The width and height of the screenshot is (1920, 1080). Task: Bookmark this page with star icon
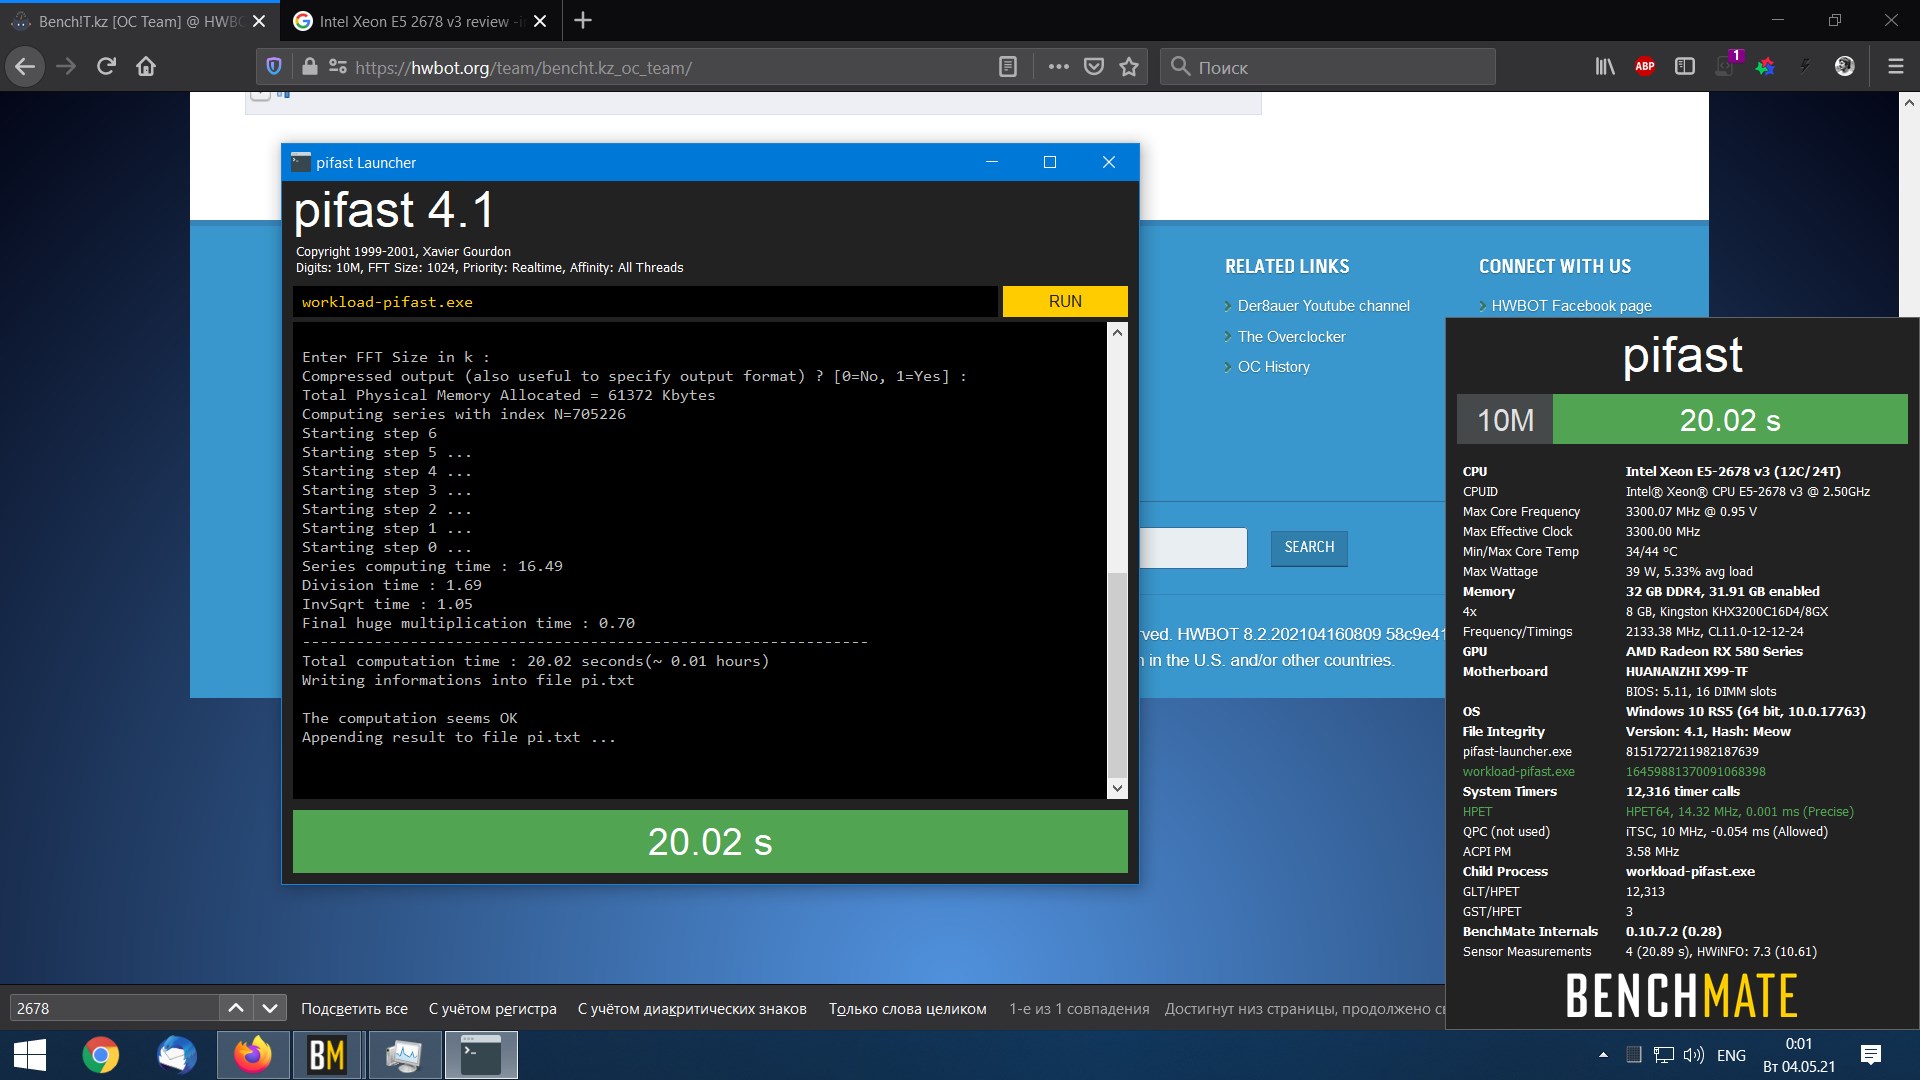[x=1129, y=67]
